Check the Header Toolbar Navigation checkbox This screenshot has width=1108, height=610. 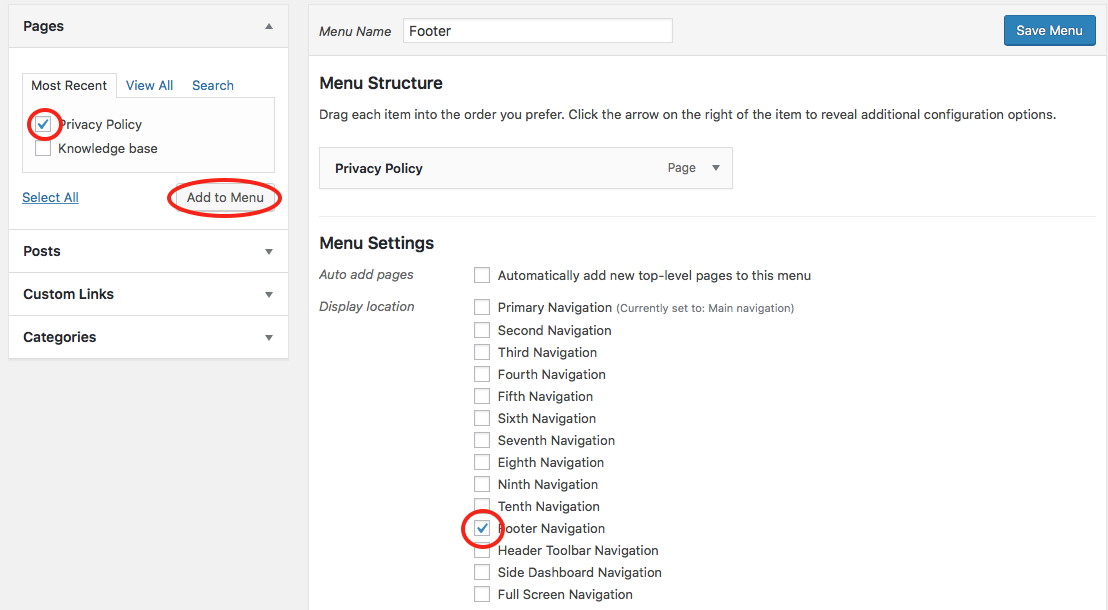point(482,551)
